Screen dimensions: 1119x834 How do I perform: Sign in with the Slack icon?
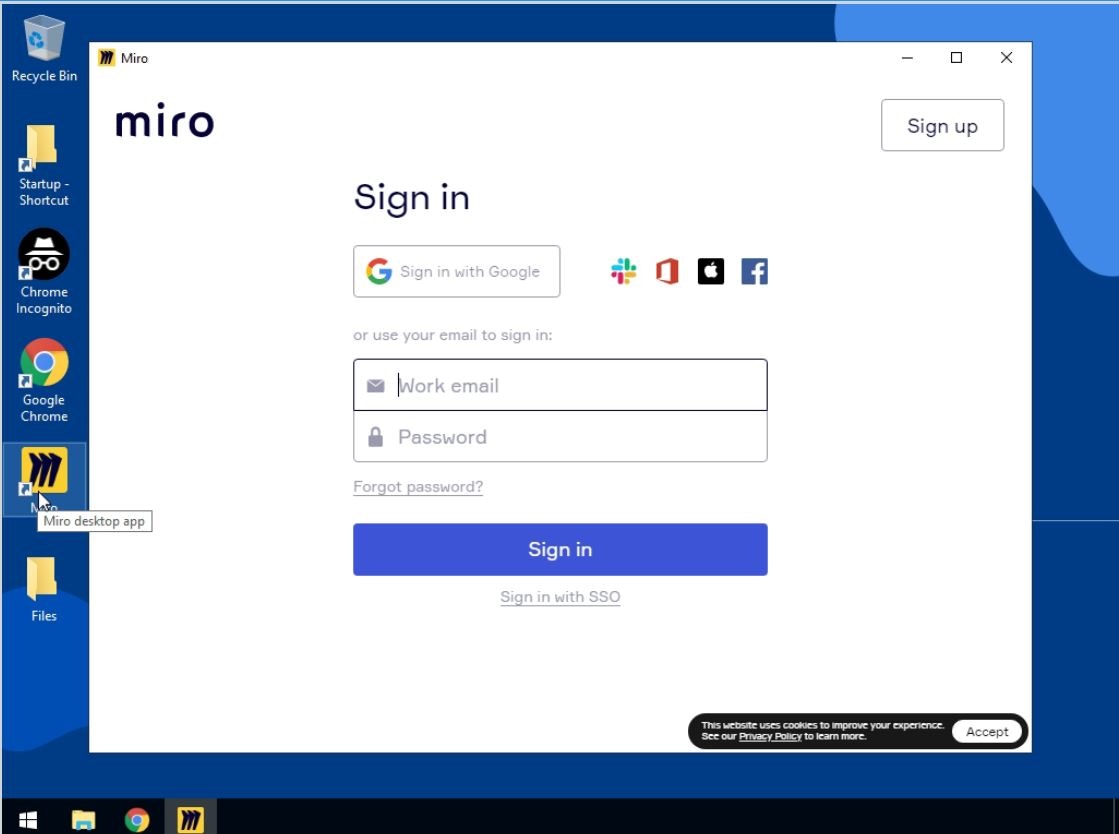pyautogui.click(x=623, y=271)
